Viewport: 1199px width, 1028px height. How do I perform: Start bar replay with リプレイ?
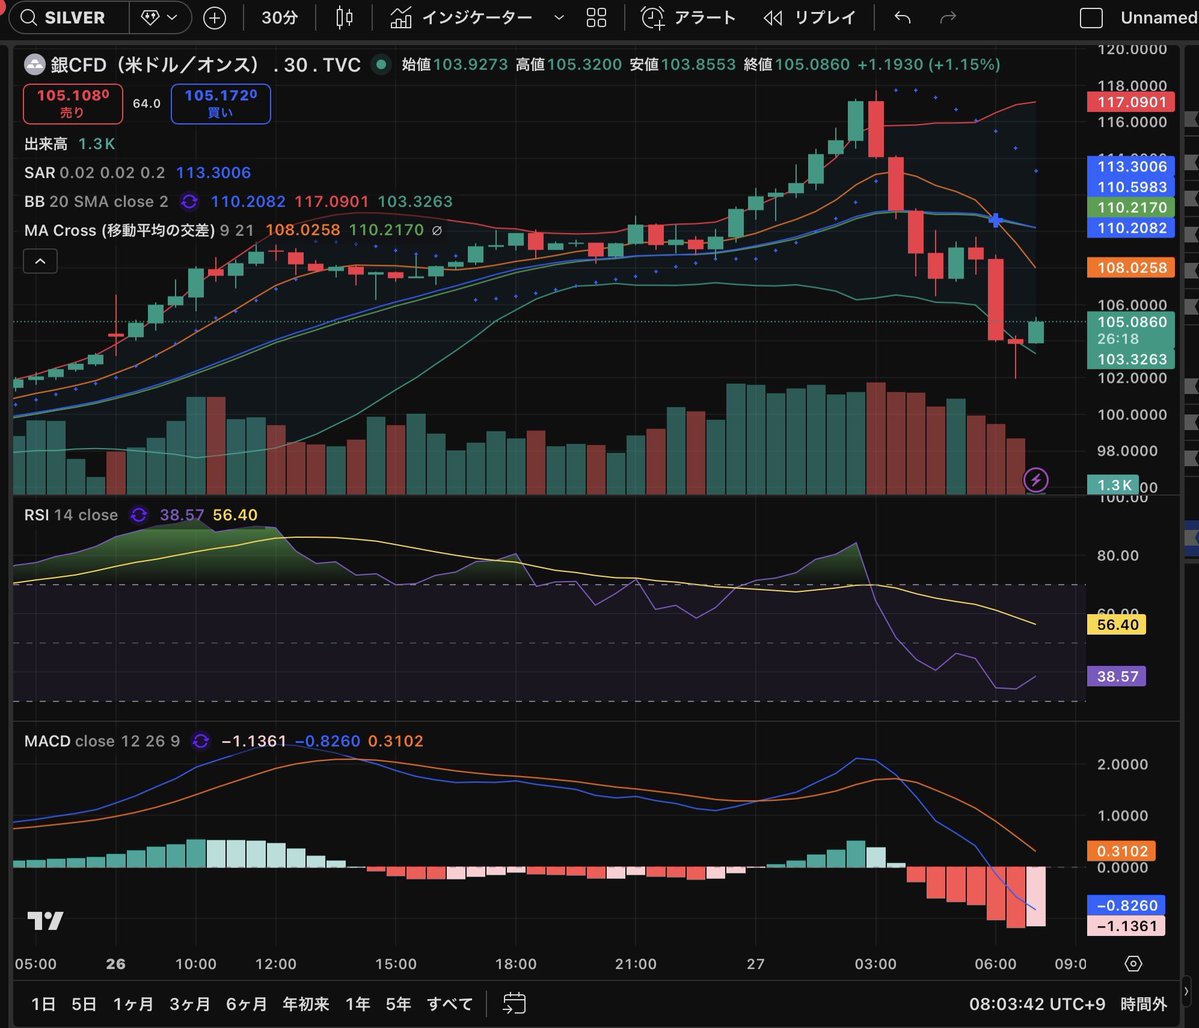click(810, 18)
